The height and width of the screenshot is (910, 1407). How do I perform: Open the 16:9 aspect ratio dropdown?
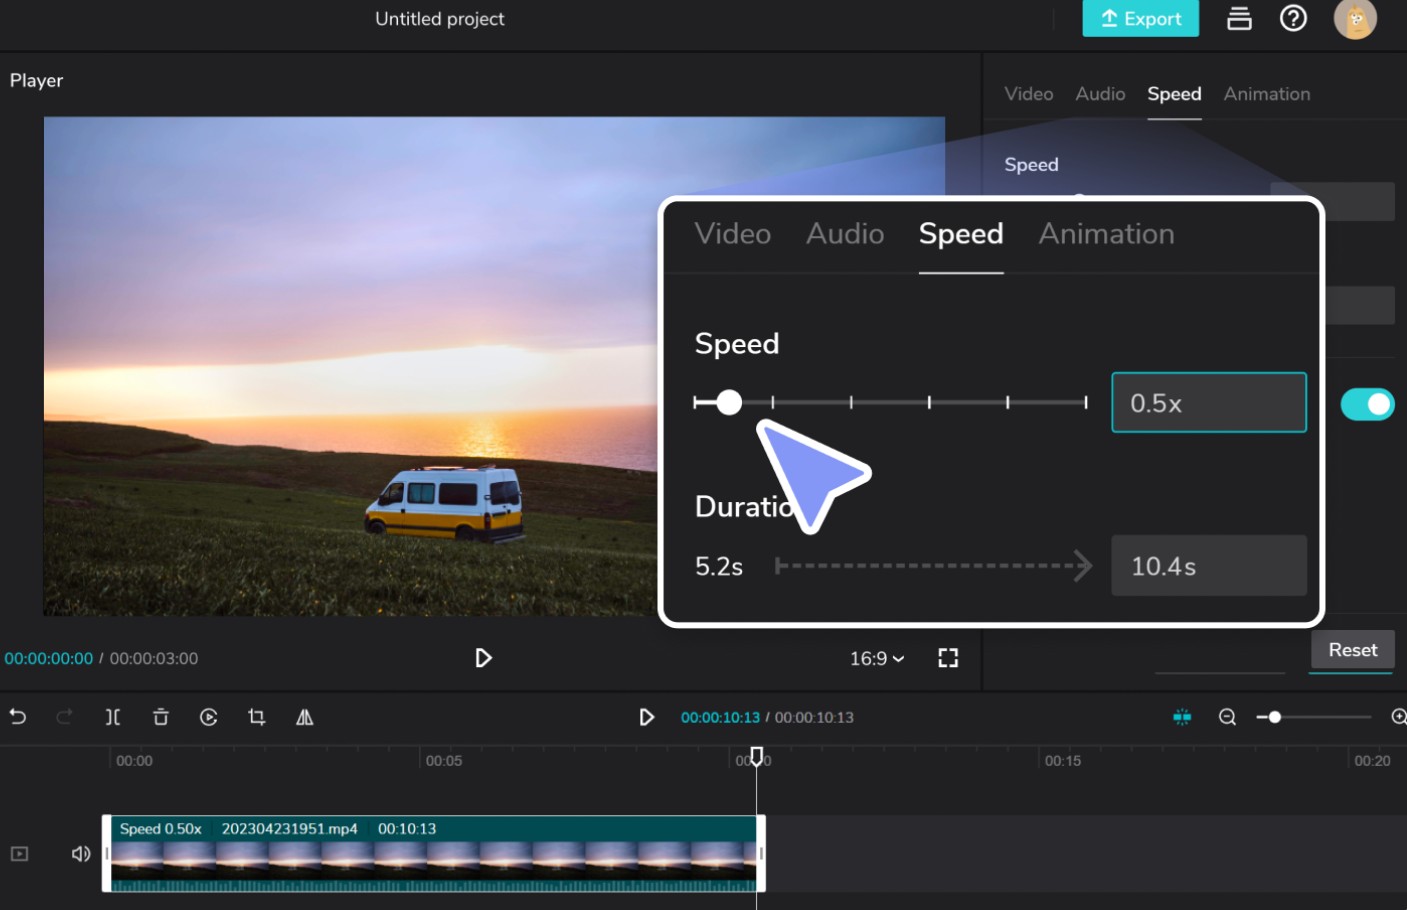click(877, 658)
